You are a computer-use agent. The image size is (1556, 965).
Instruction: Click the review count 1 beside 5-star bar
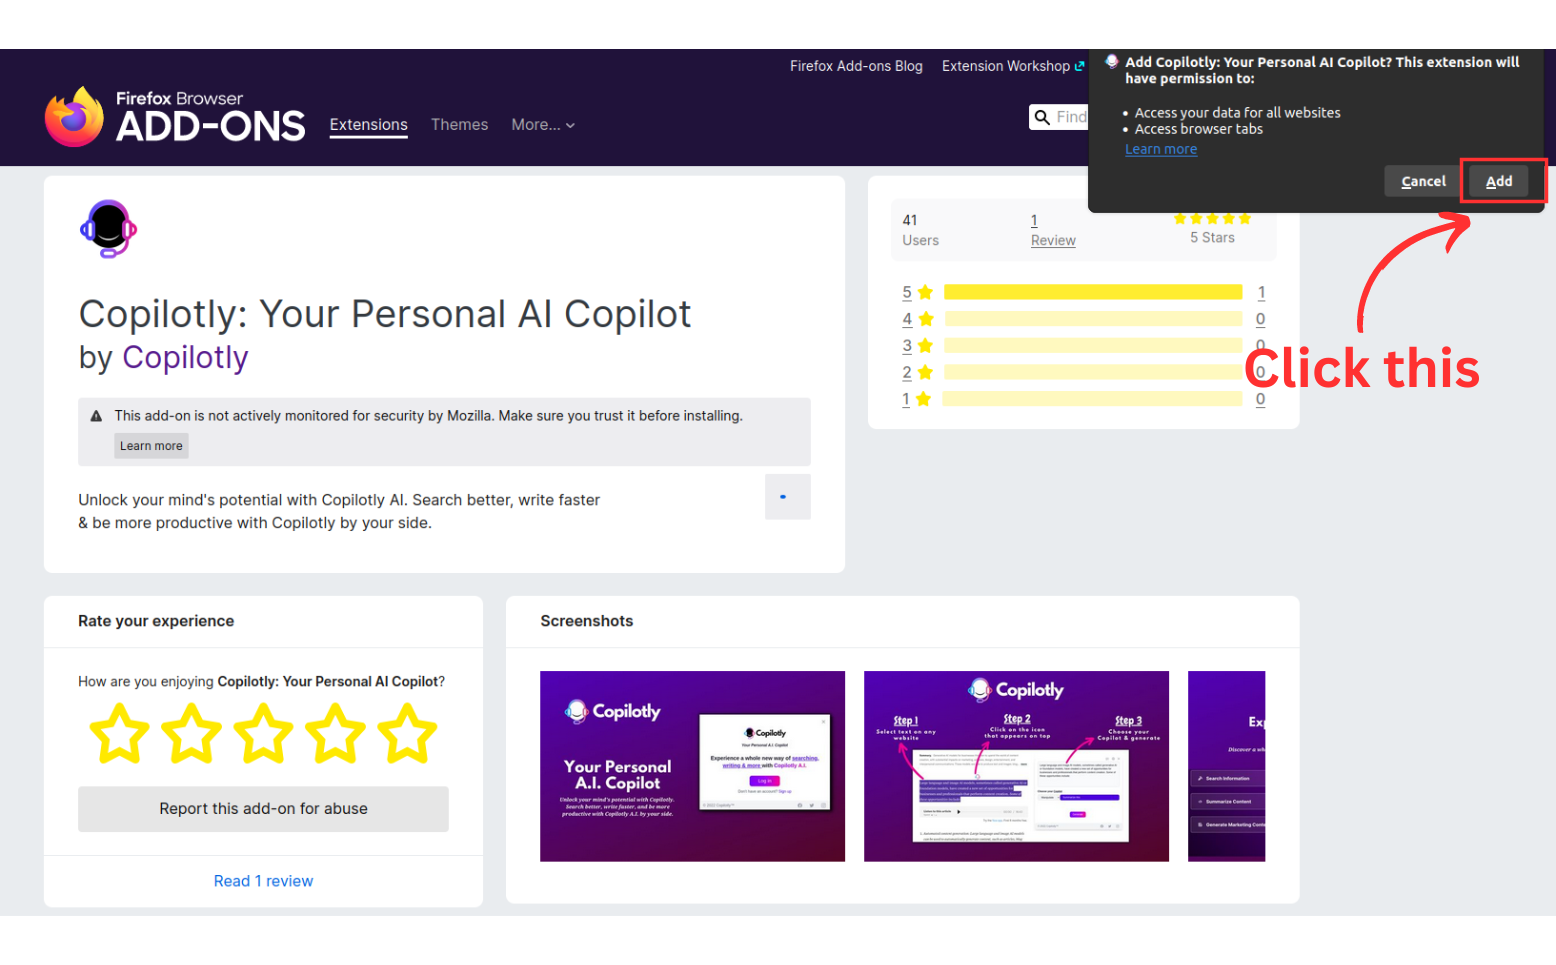point(1261,292)
